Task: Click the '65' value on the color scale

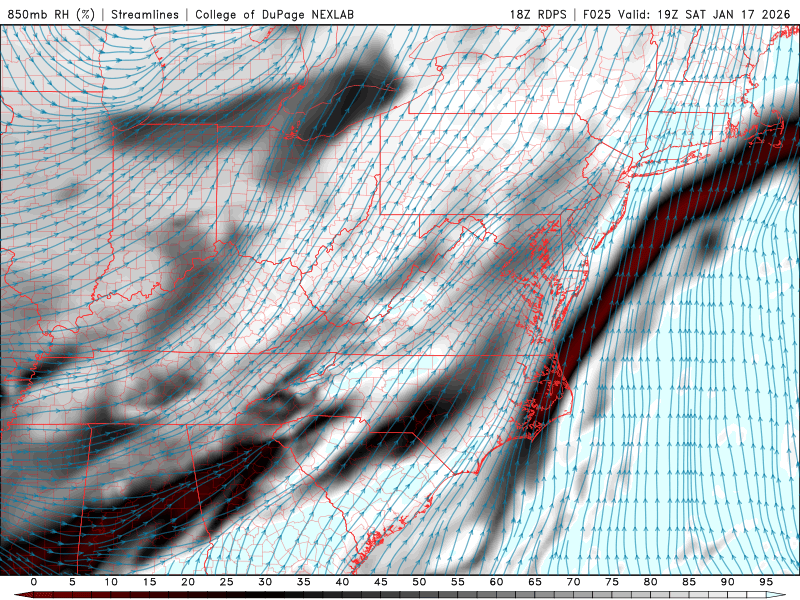Action: coord(535,582)
